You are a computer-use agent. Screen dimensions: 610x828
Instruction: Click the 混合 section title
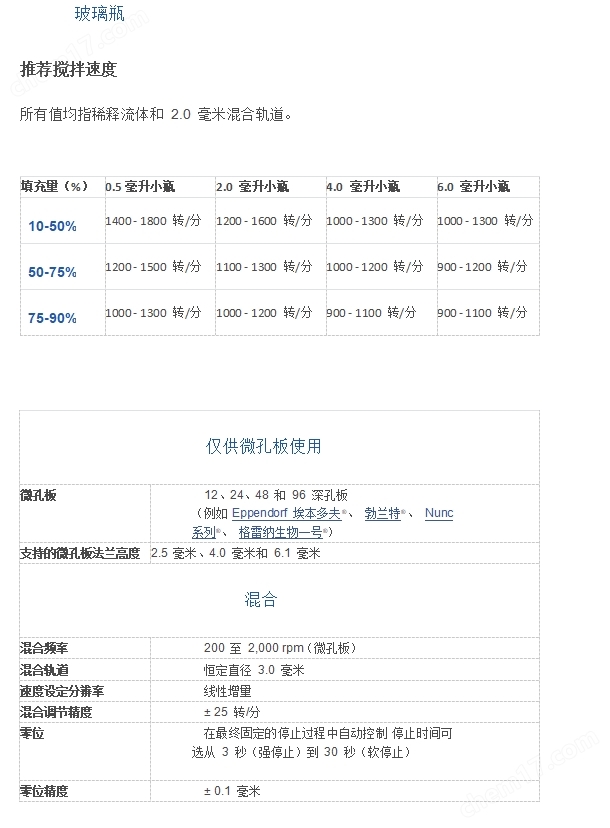(261, 599)
